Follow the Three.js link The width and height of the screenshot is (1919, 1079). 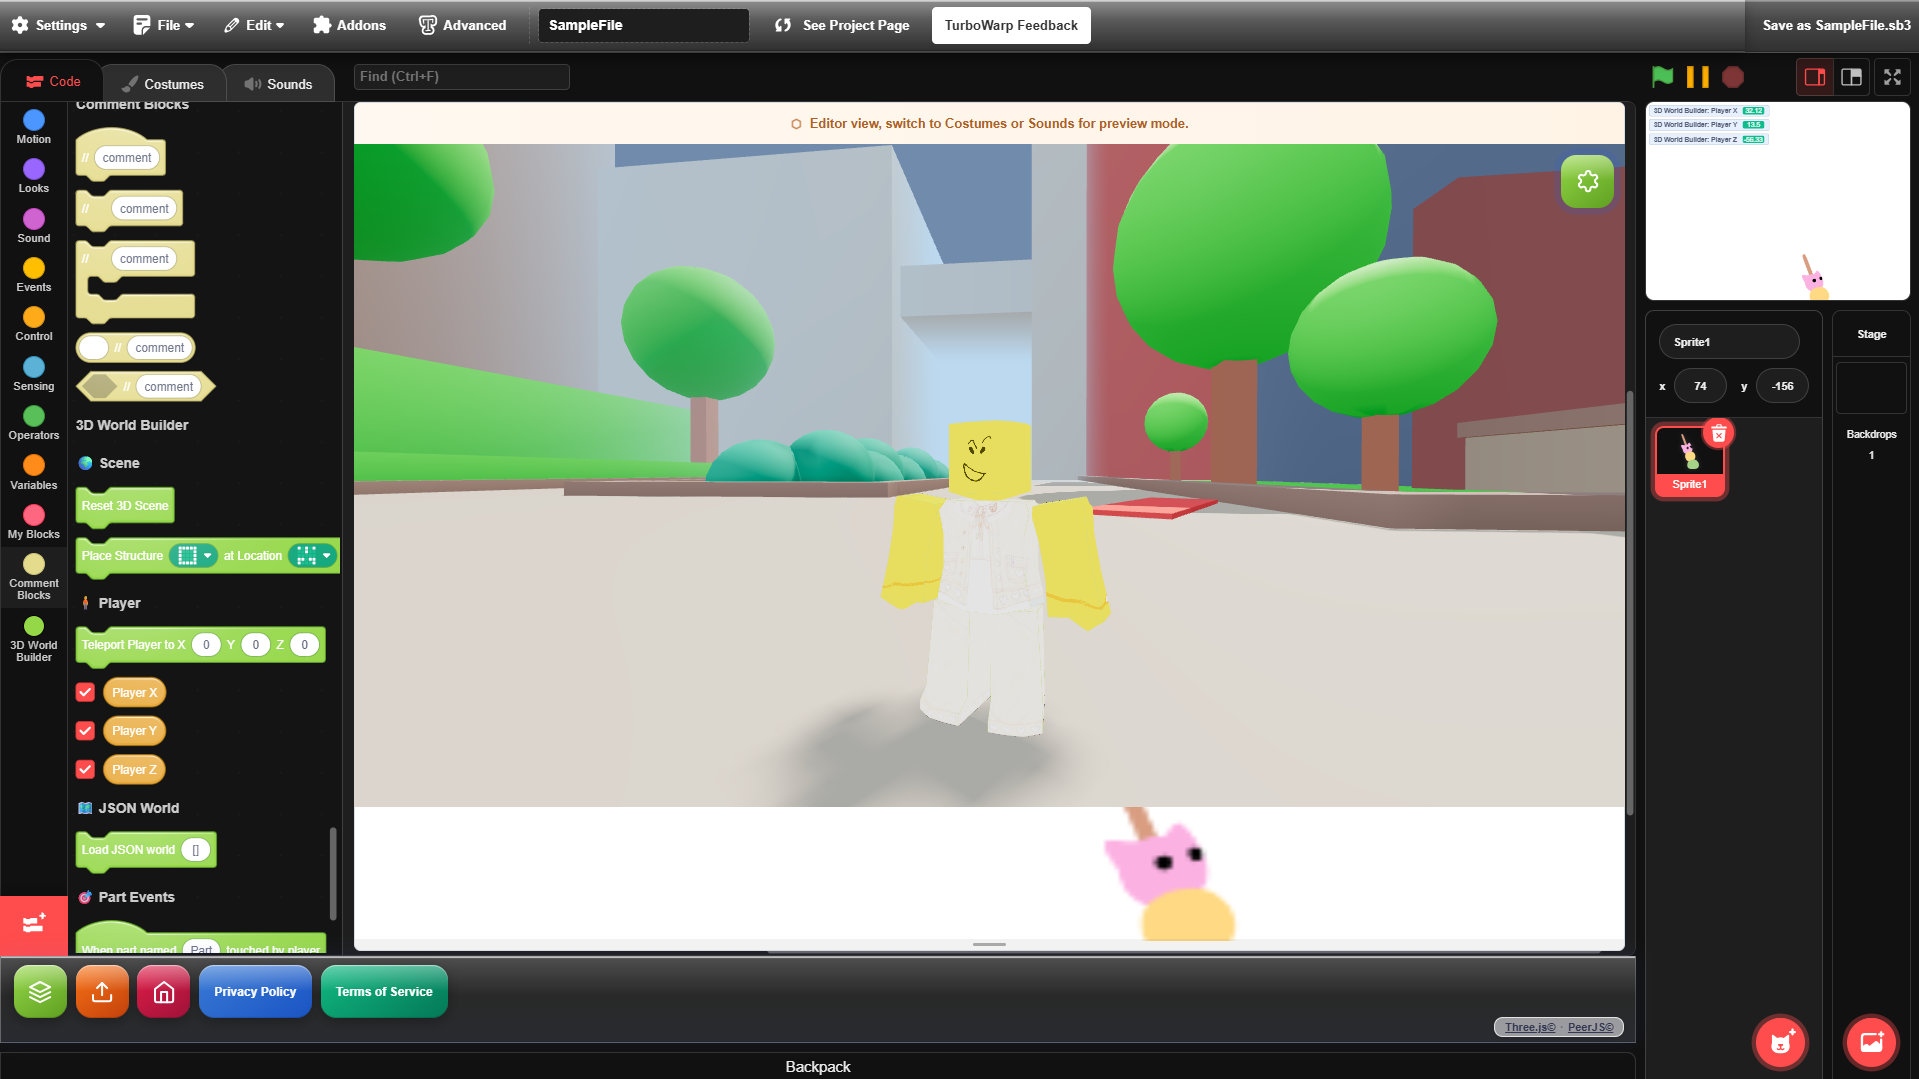tap(1530, 1027)
